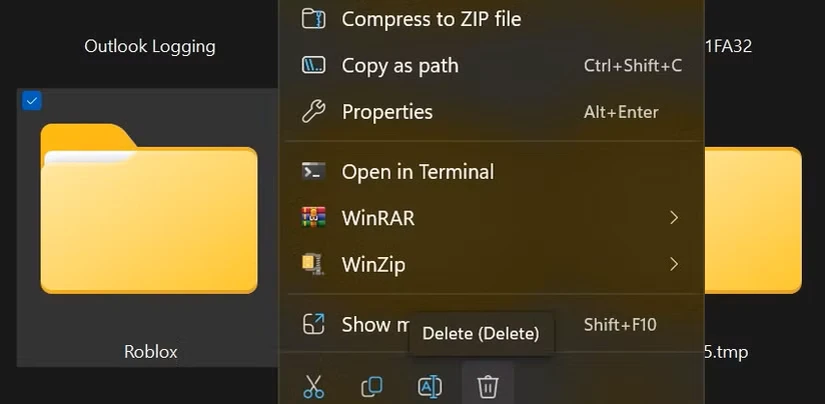Click the Outlook Logging folder label
825x404 pixels.
click(x=150, y=46)
